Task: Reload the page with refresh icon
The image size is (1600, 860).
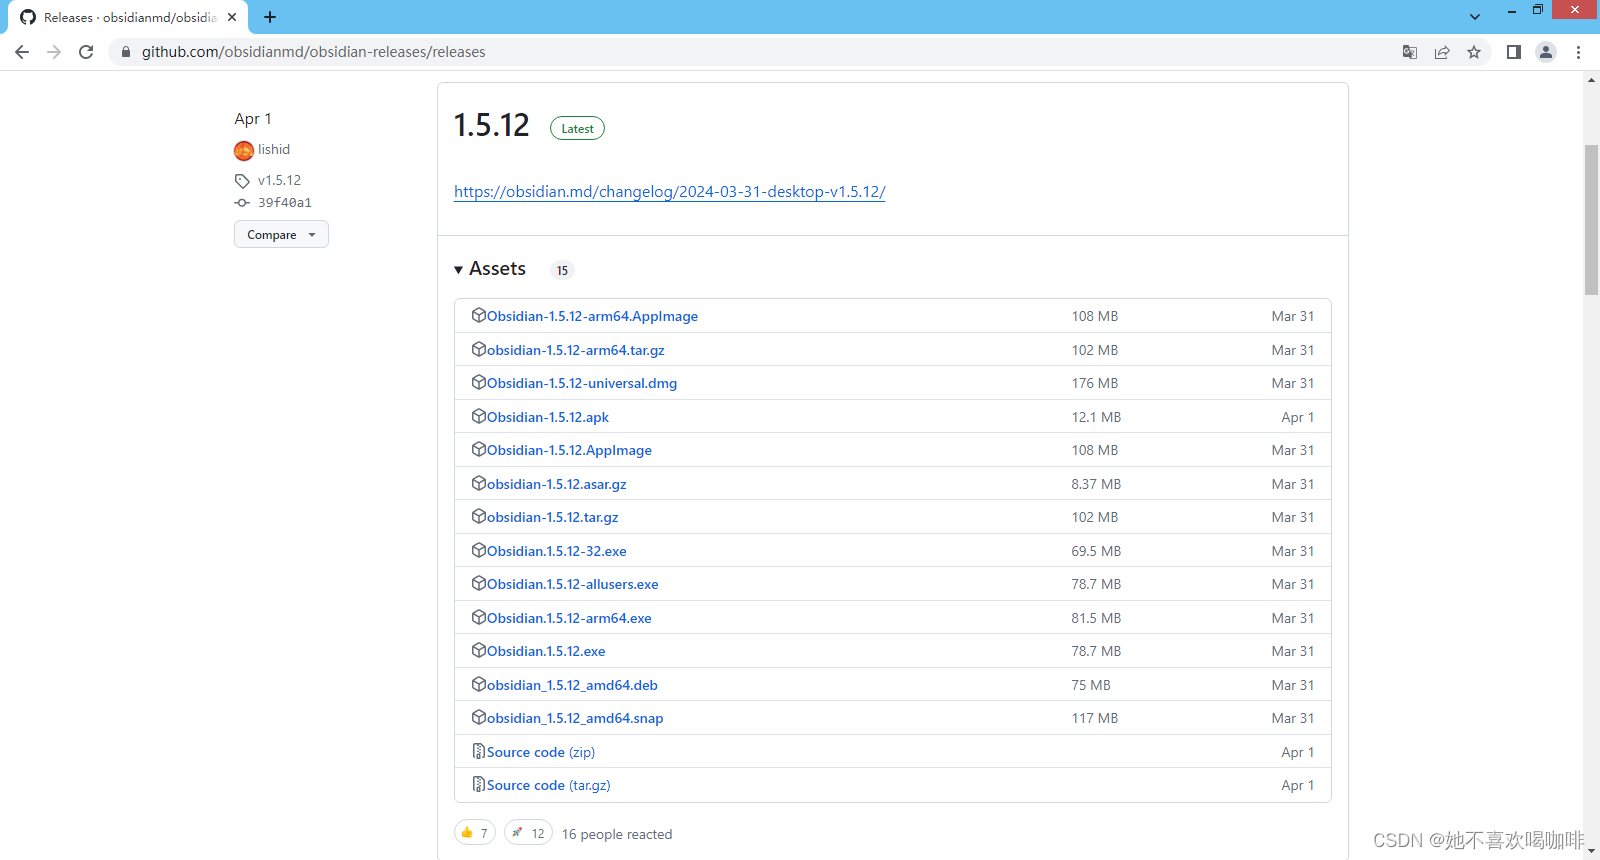Action: pos(86,52)
